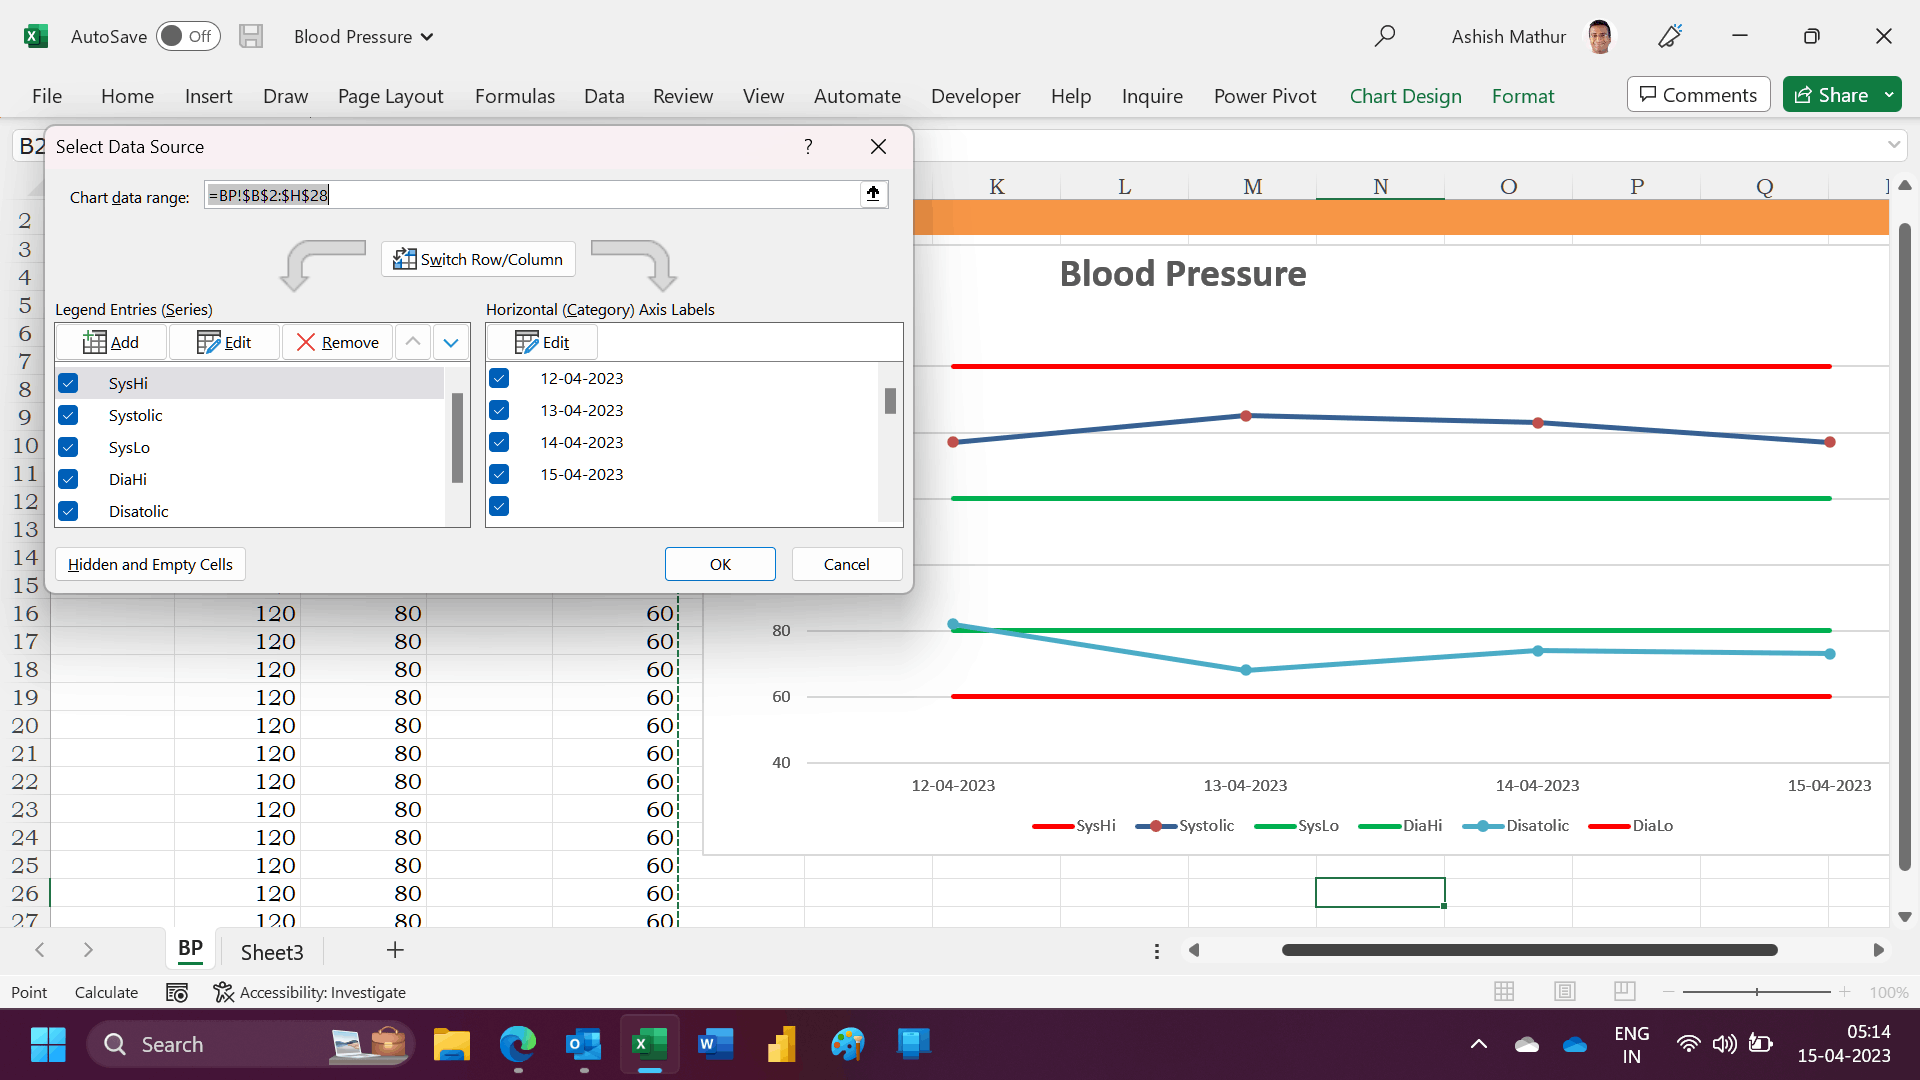The image size is (1920, 1080).
Task: Move selected series up arrow
Action: (x=413, y=342)
